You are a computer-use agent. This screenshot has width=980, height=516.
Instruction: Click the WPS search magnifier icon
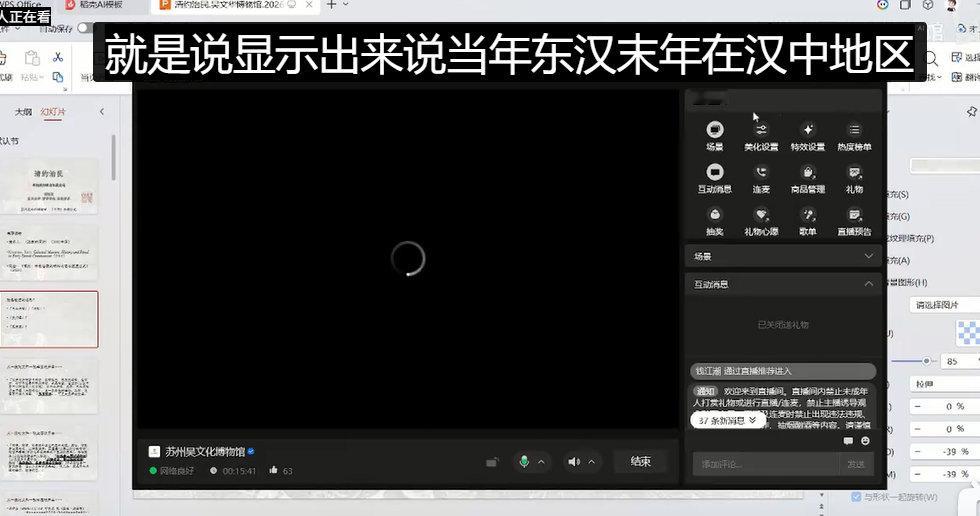[931, 59]
